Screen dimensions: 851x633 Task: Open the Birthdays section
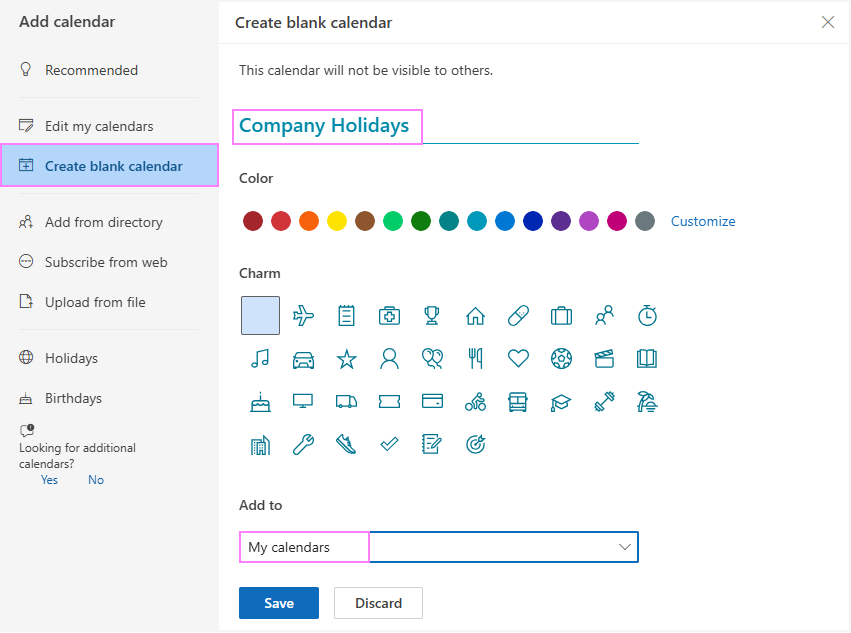click(x=109, y=398)
